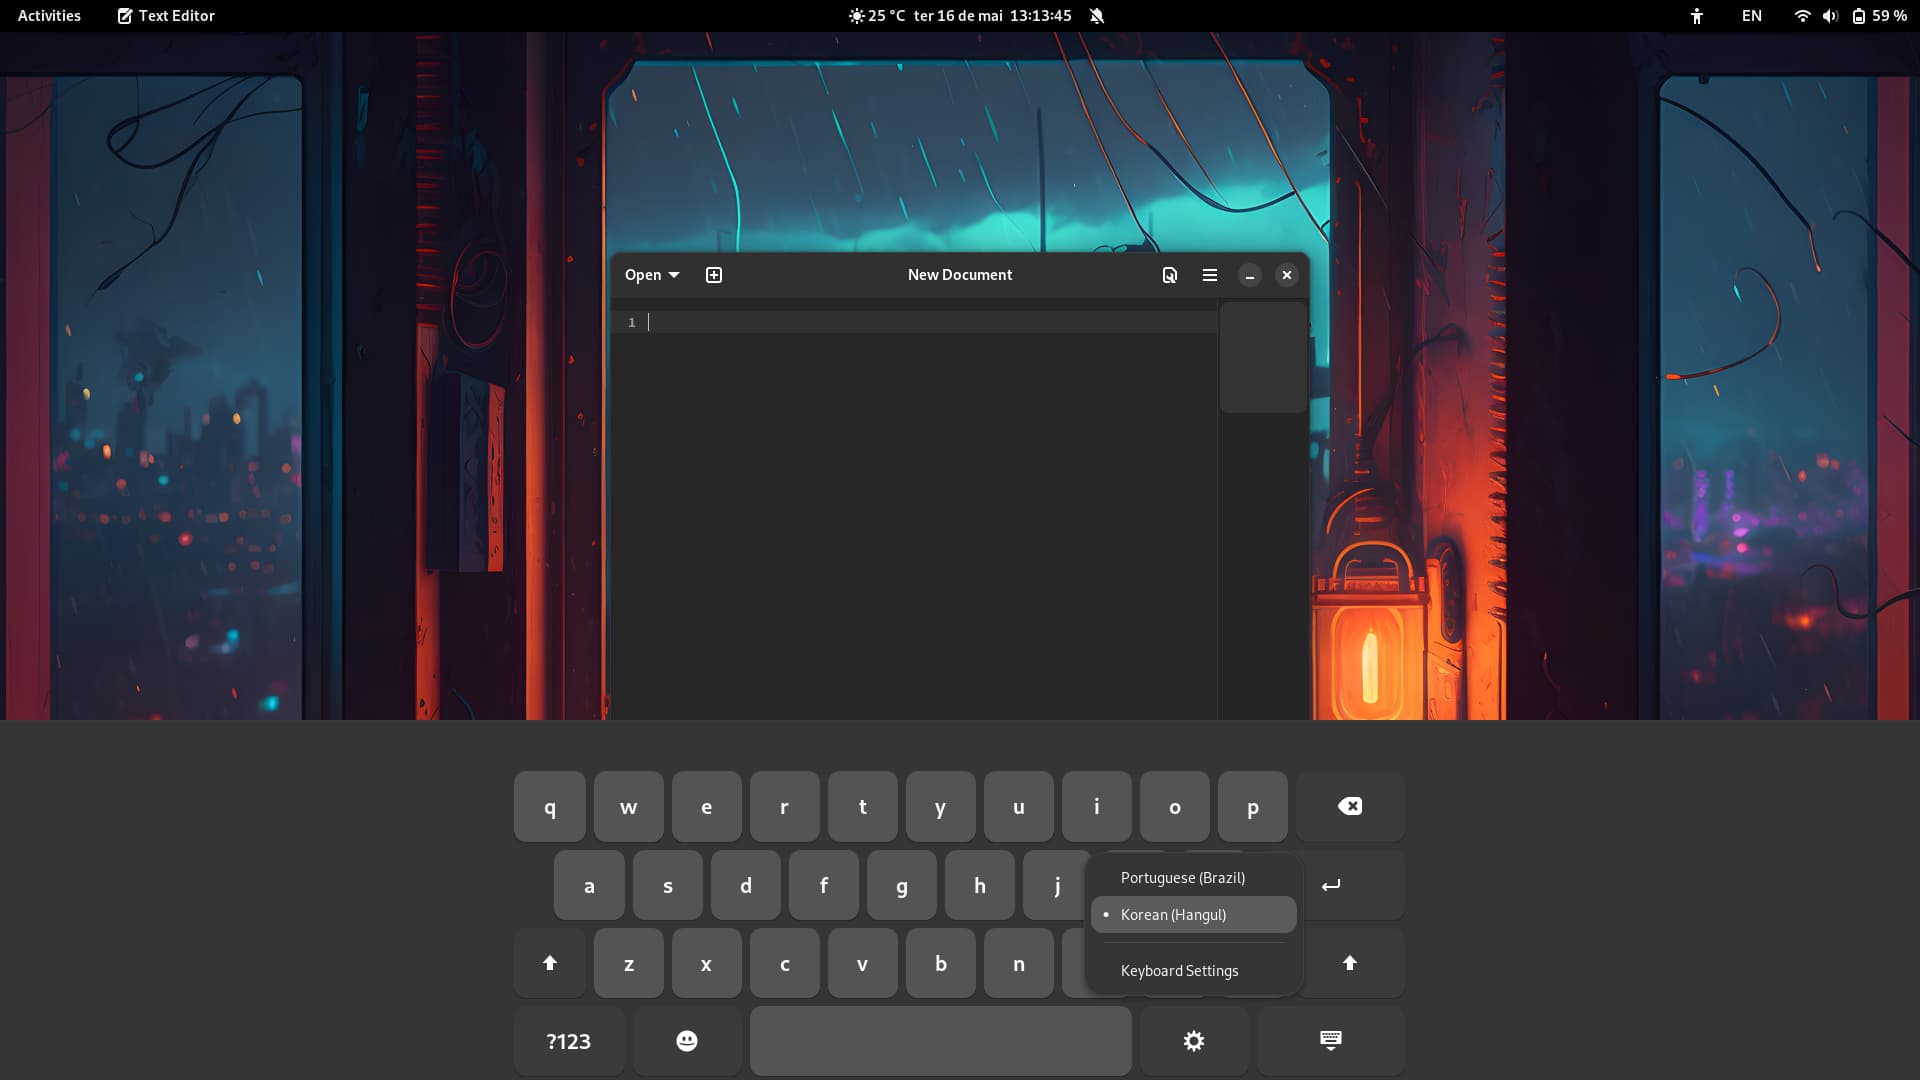Open the document preview icon
The image size is (1920, 1080).
1168,274
